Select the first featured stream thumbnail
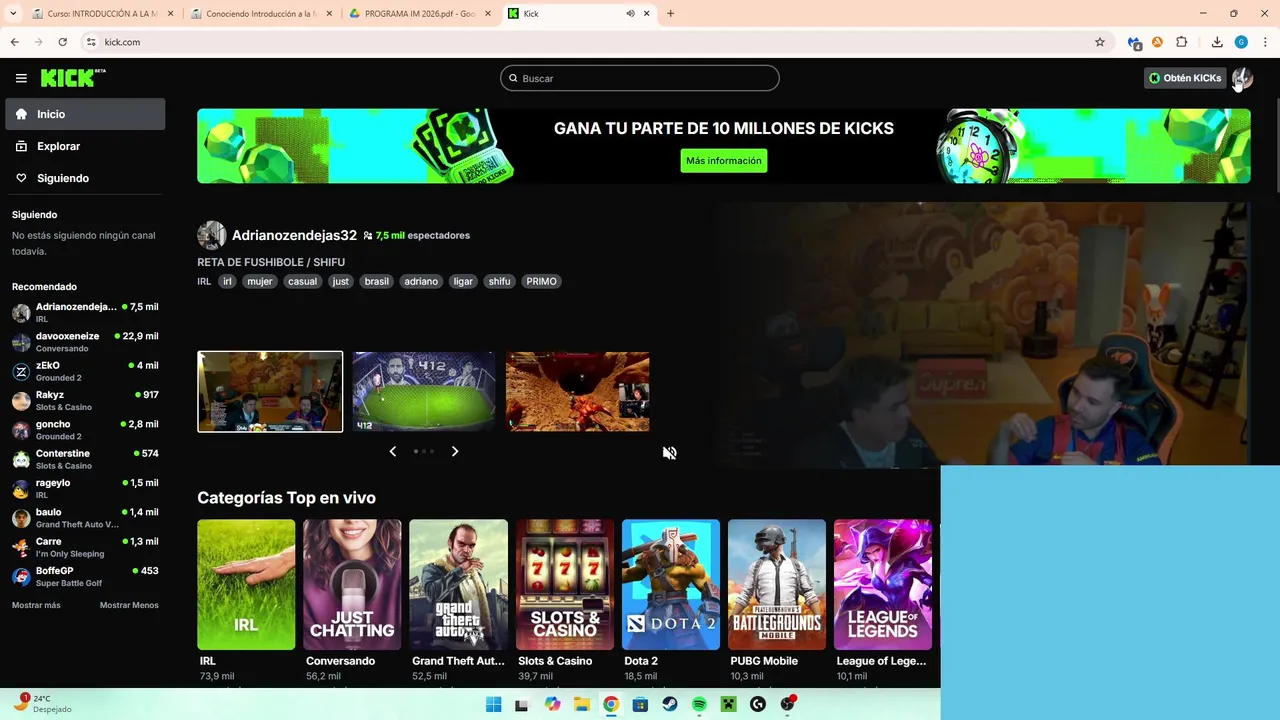 click(x=270, y=391)
